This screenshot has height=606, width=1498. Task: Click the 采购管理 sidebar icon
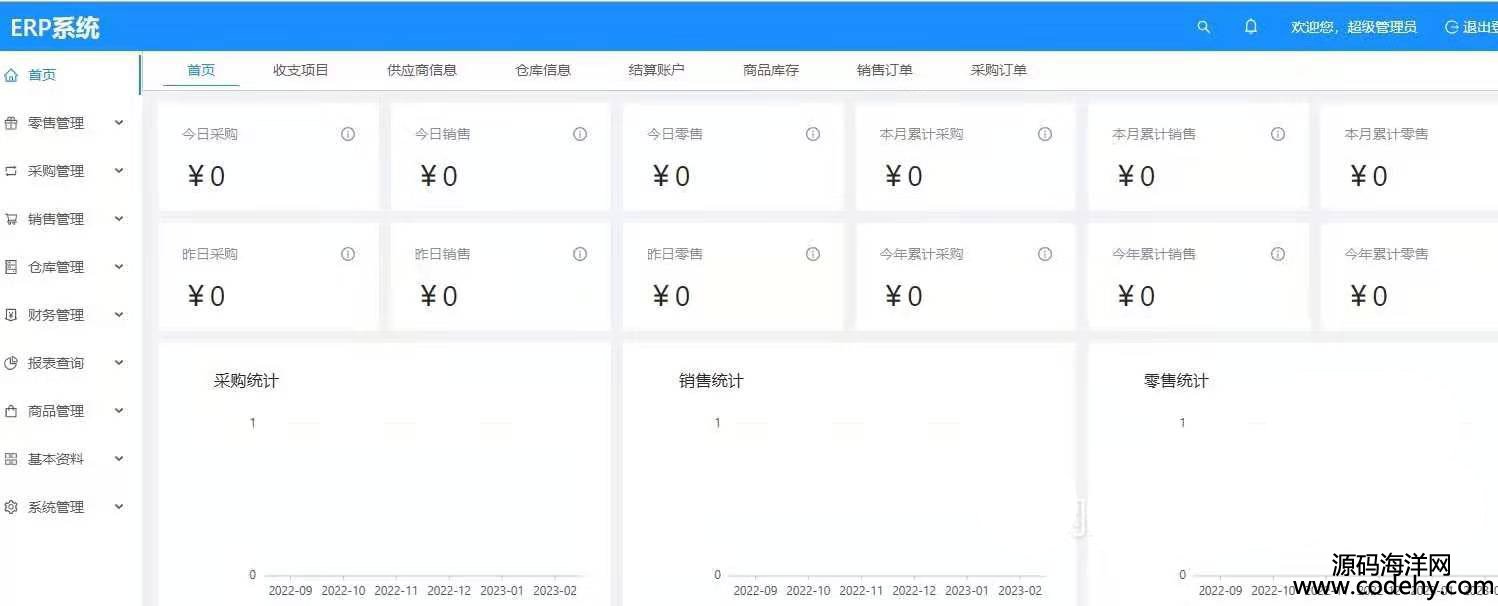[11, 171]
